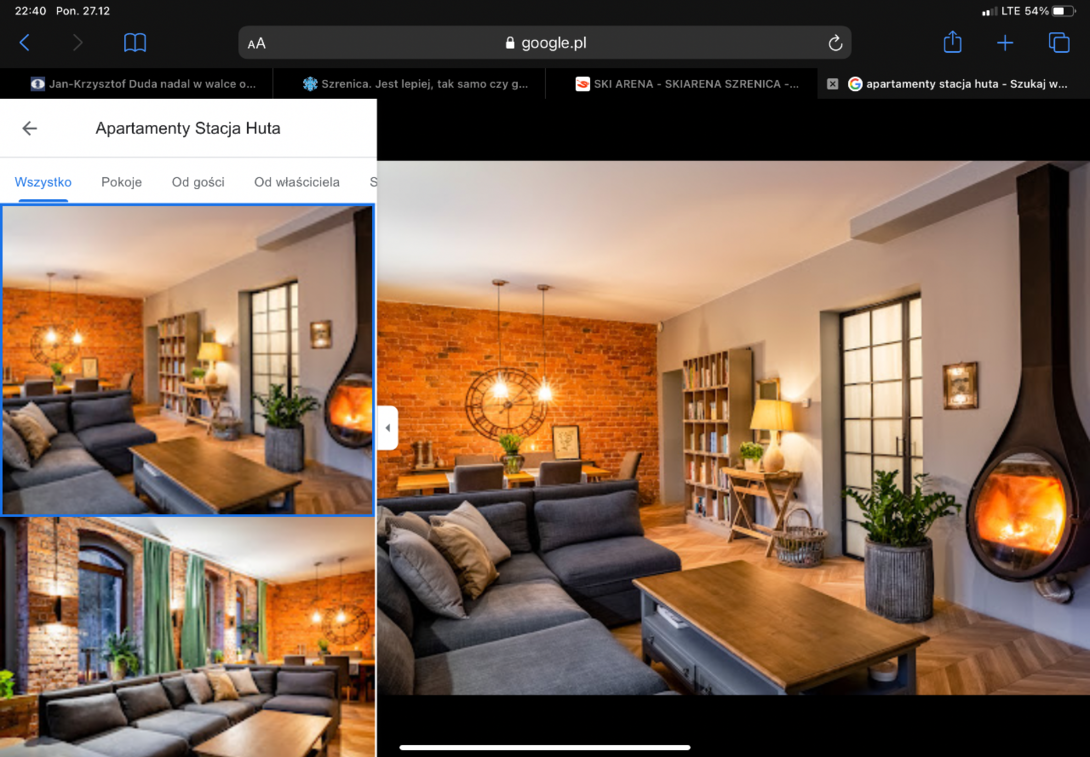1090x757 pixels.
Task: Select the Pokoje photo filter
Action: (122, 182)
